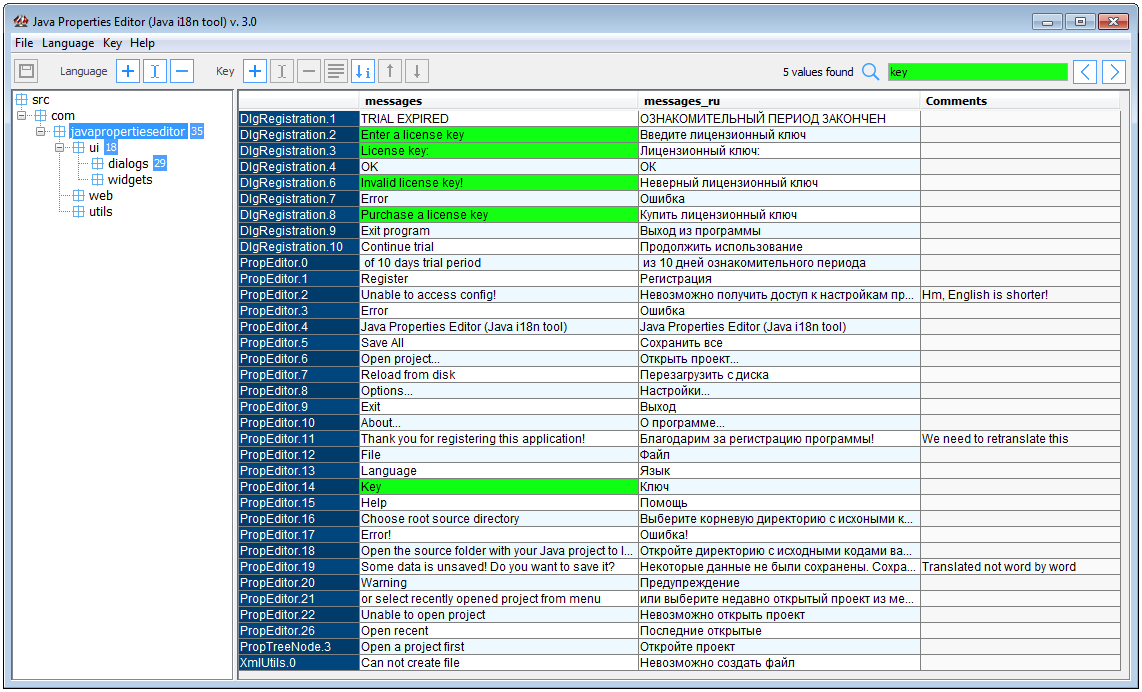Go to the next search result arrow
This screenshot has width=1142, height=692.
(1114, 71)
